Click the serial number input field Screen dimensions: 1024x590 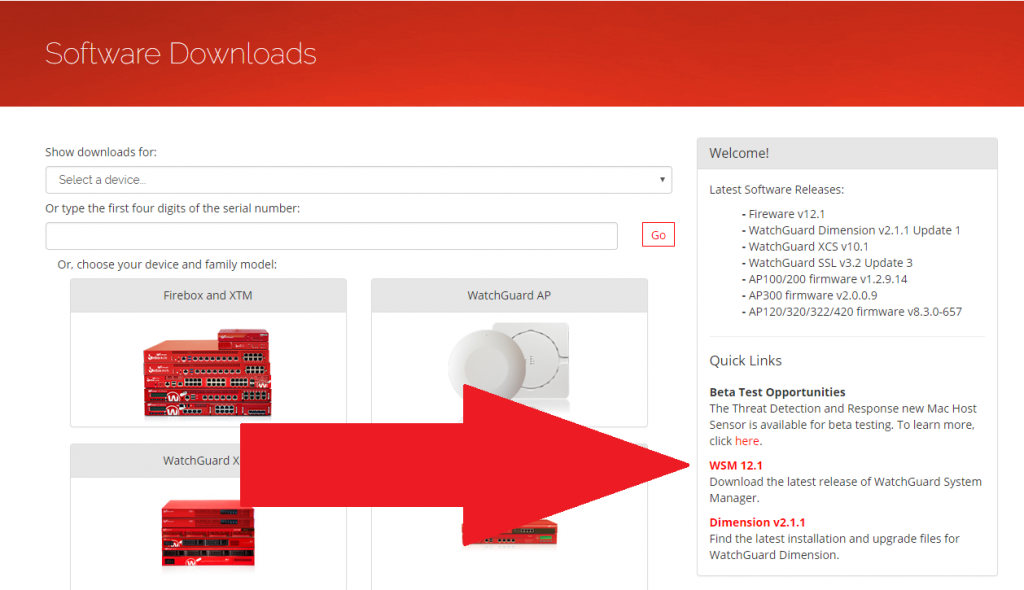331,236
